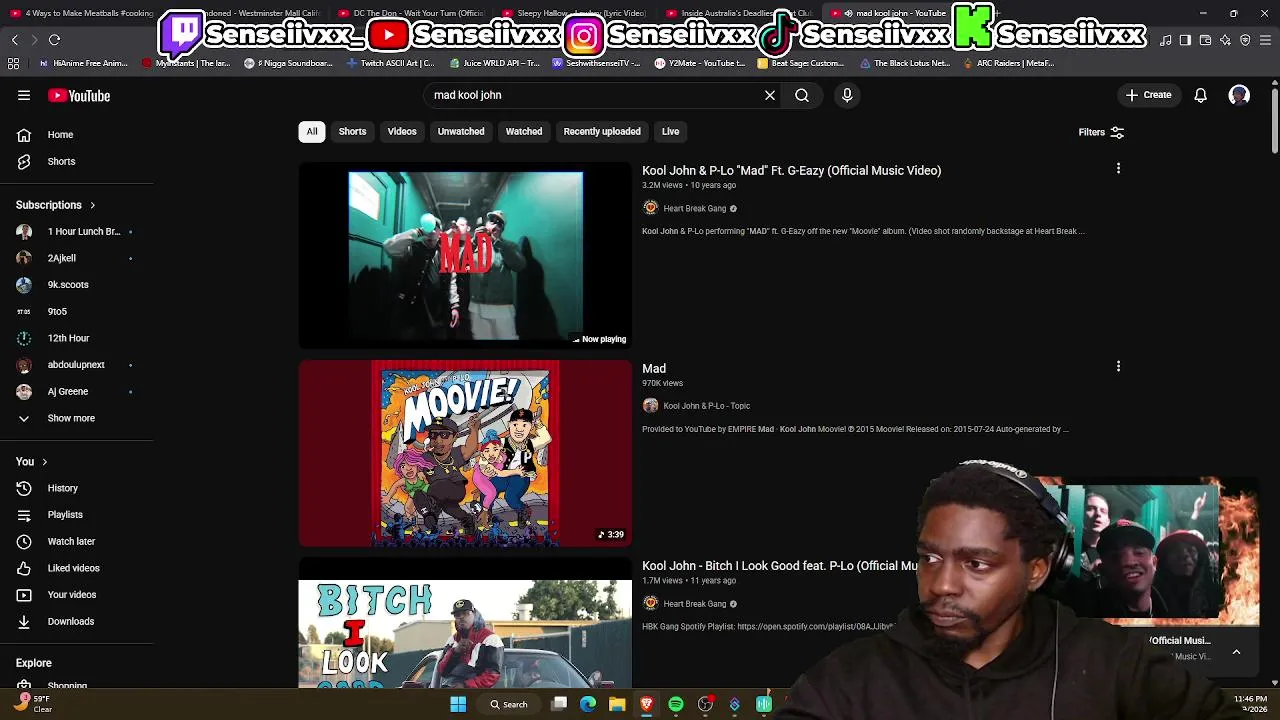Expand the You section header
The height and width of the screenshot is (720, 1280).
32,461
